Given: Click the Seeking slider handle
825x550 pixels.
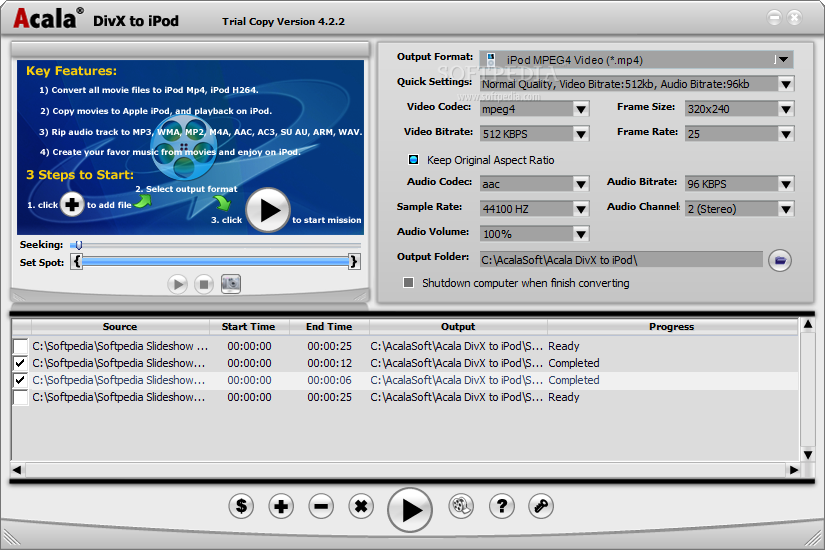Looking at the screenshot, I should [78, 245].
